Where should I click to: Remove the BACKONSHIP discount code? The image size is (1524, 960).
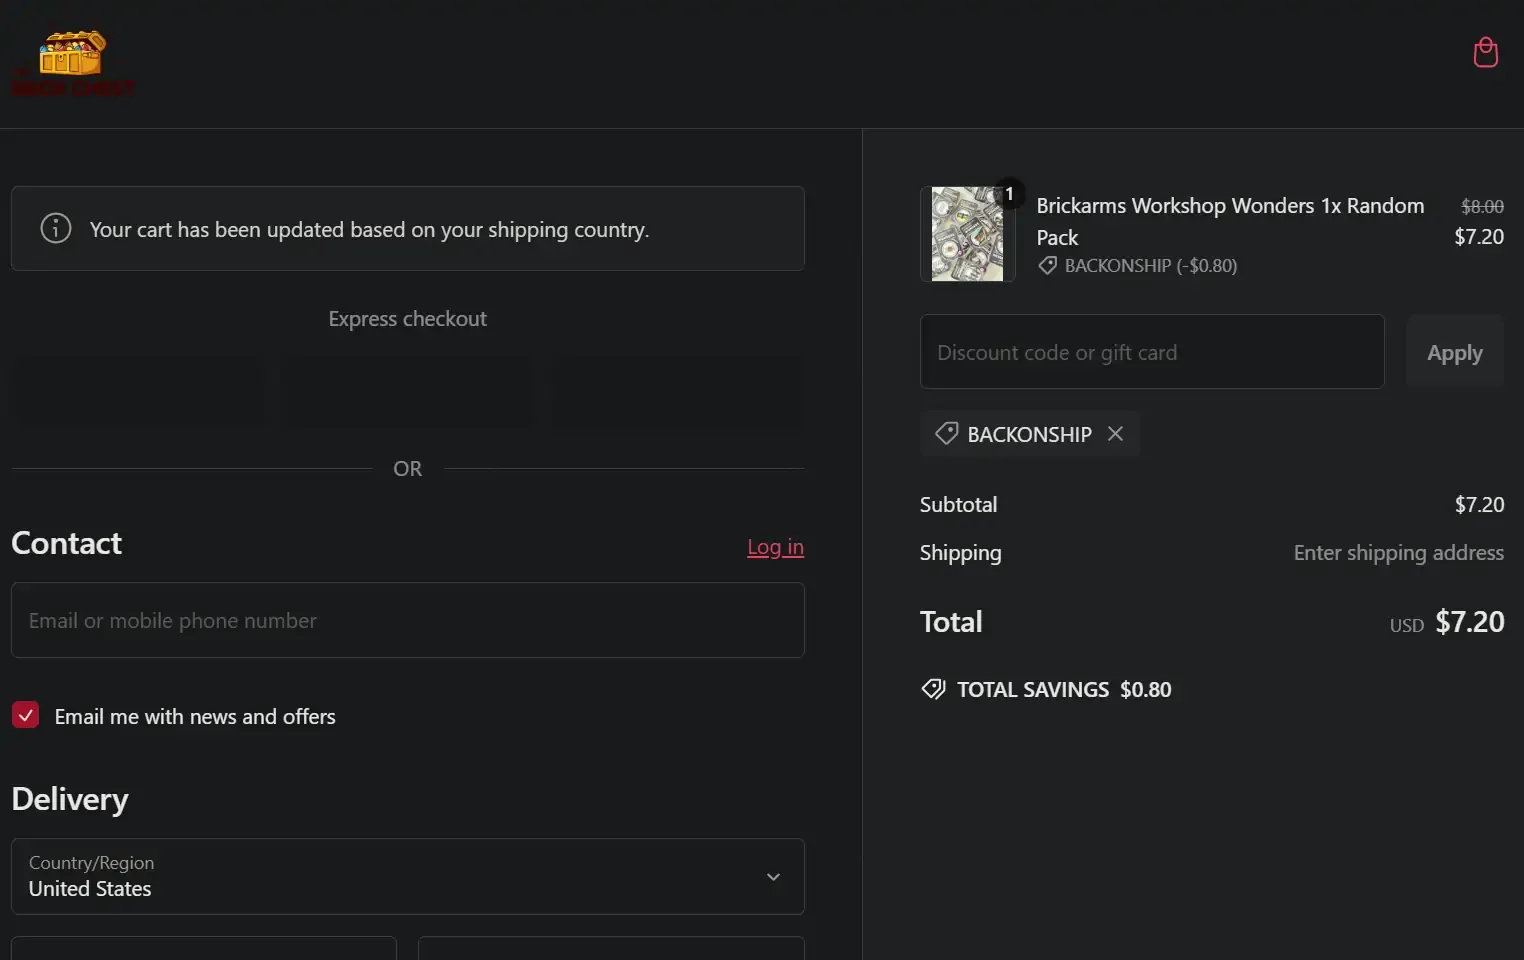(1115, 433)
